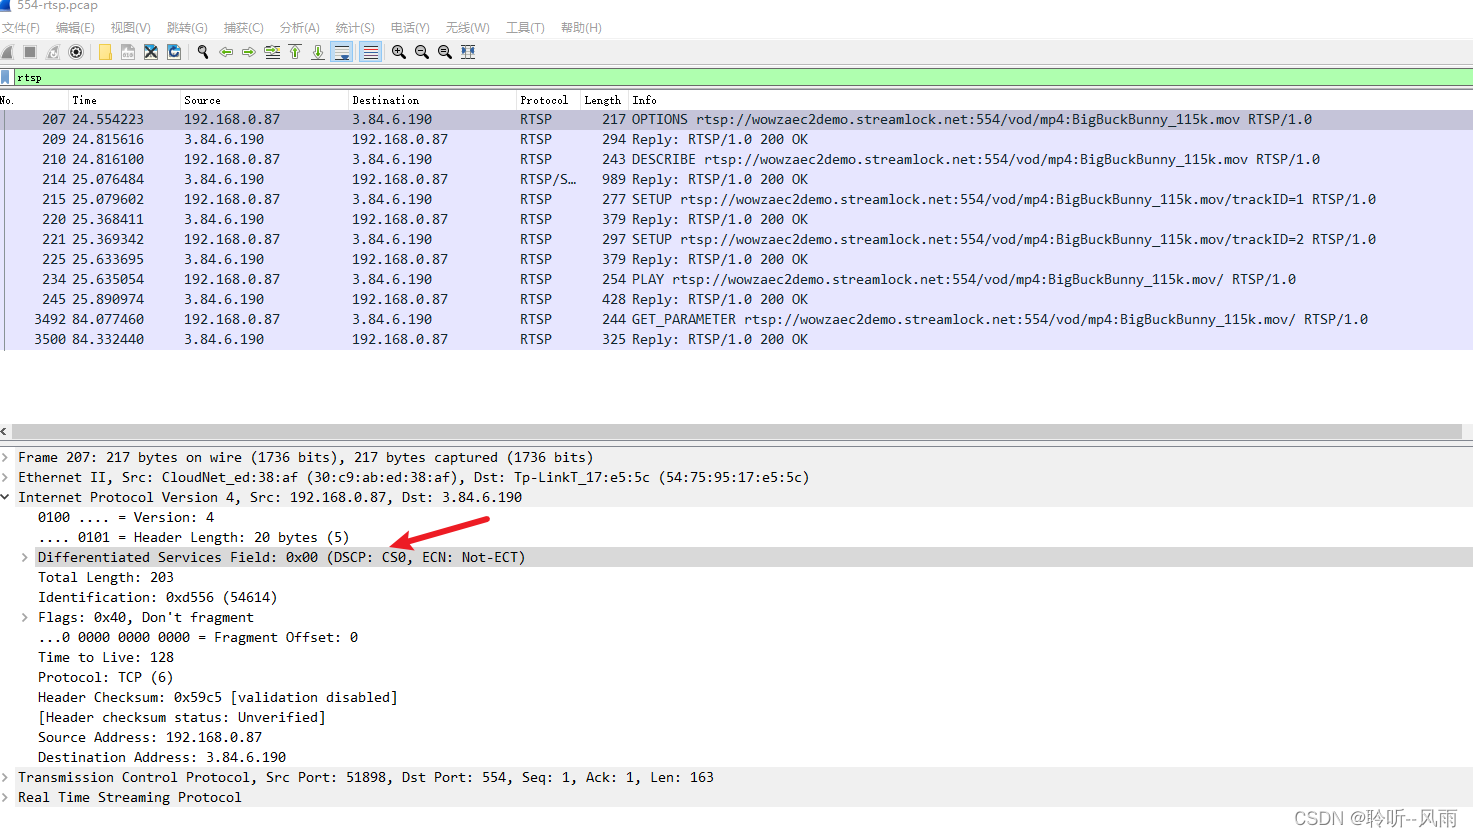
Task: Jump to the last packet icon
Action: pos(318,52)
